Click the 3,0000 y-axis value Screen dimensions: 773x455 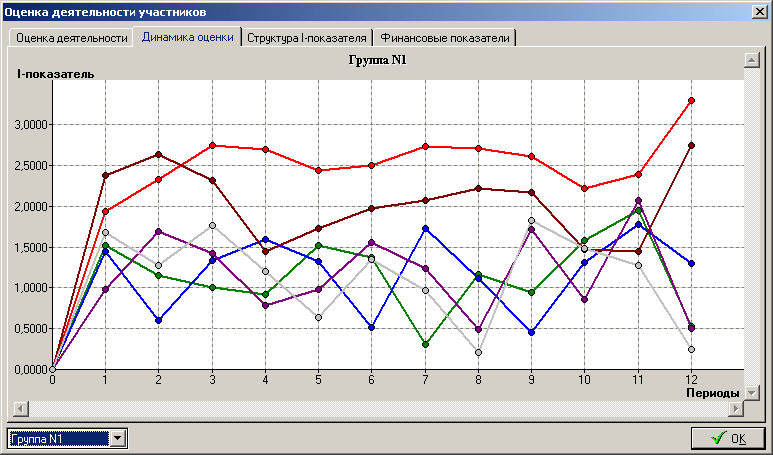[x=31, y=125]
